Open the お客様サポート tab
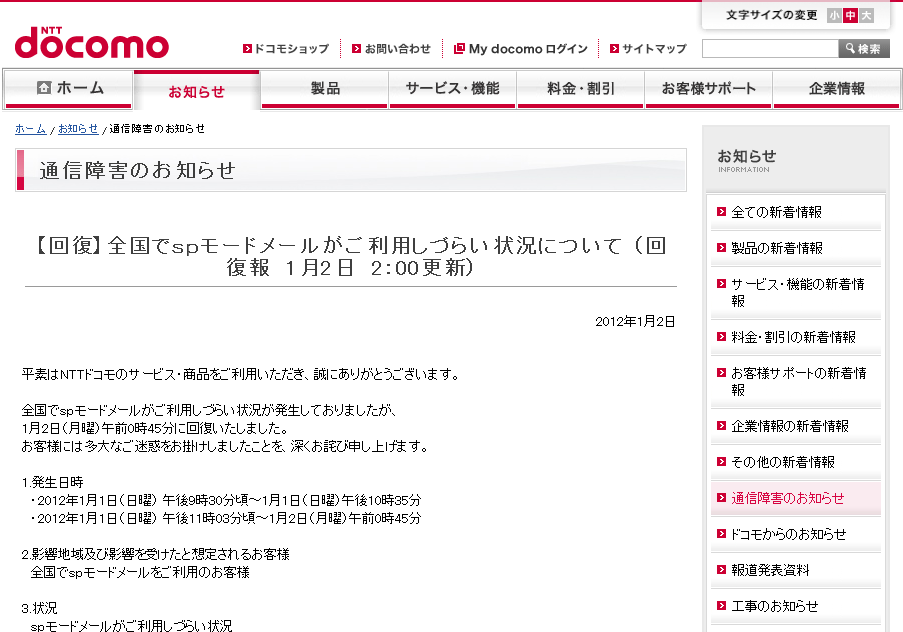 coord(708,89)
